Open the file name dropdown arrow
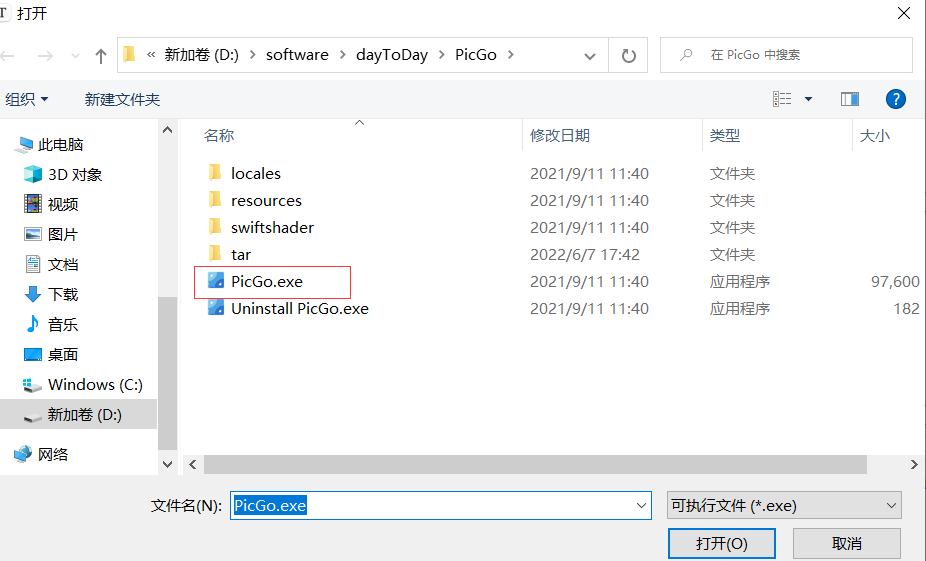Screen dimensions: 926x561 (x=641, y=505)
